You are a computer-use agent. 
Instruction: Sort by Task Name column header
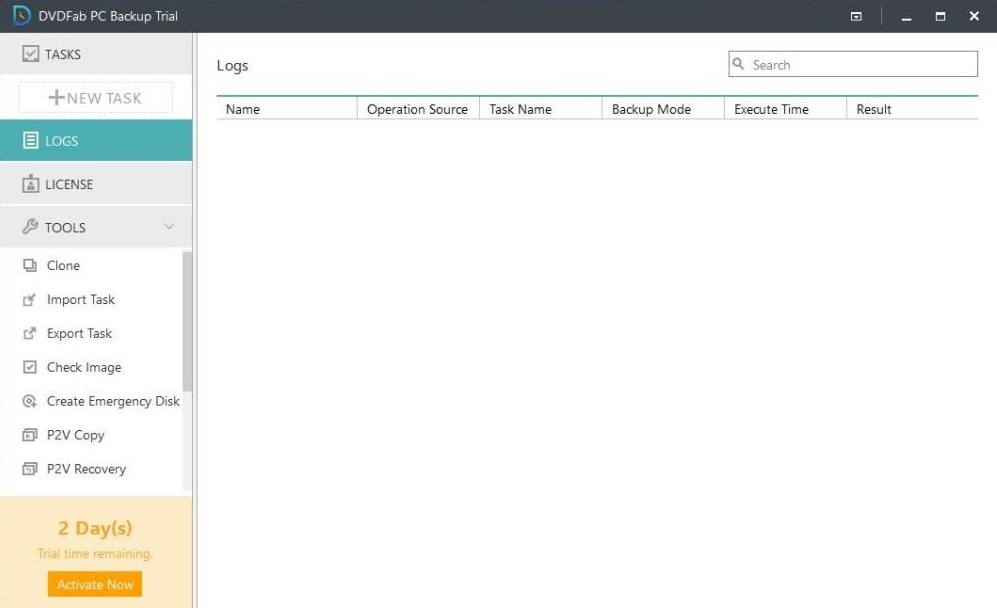coord(540,109)
